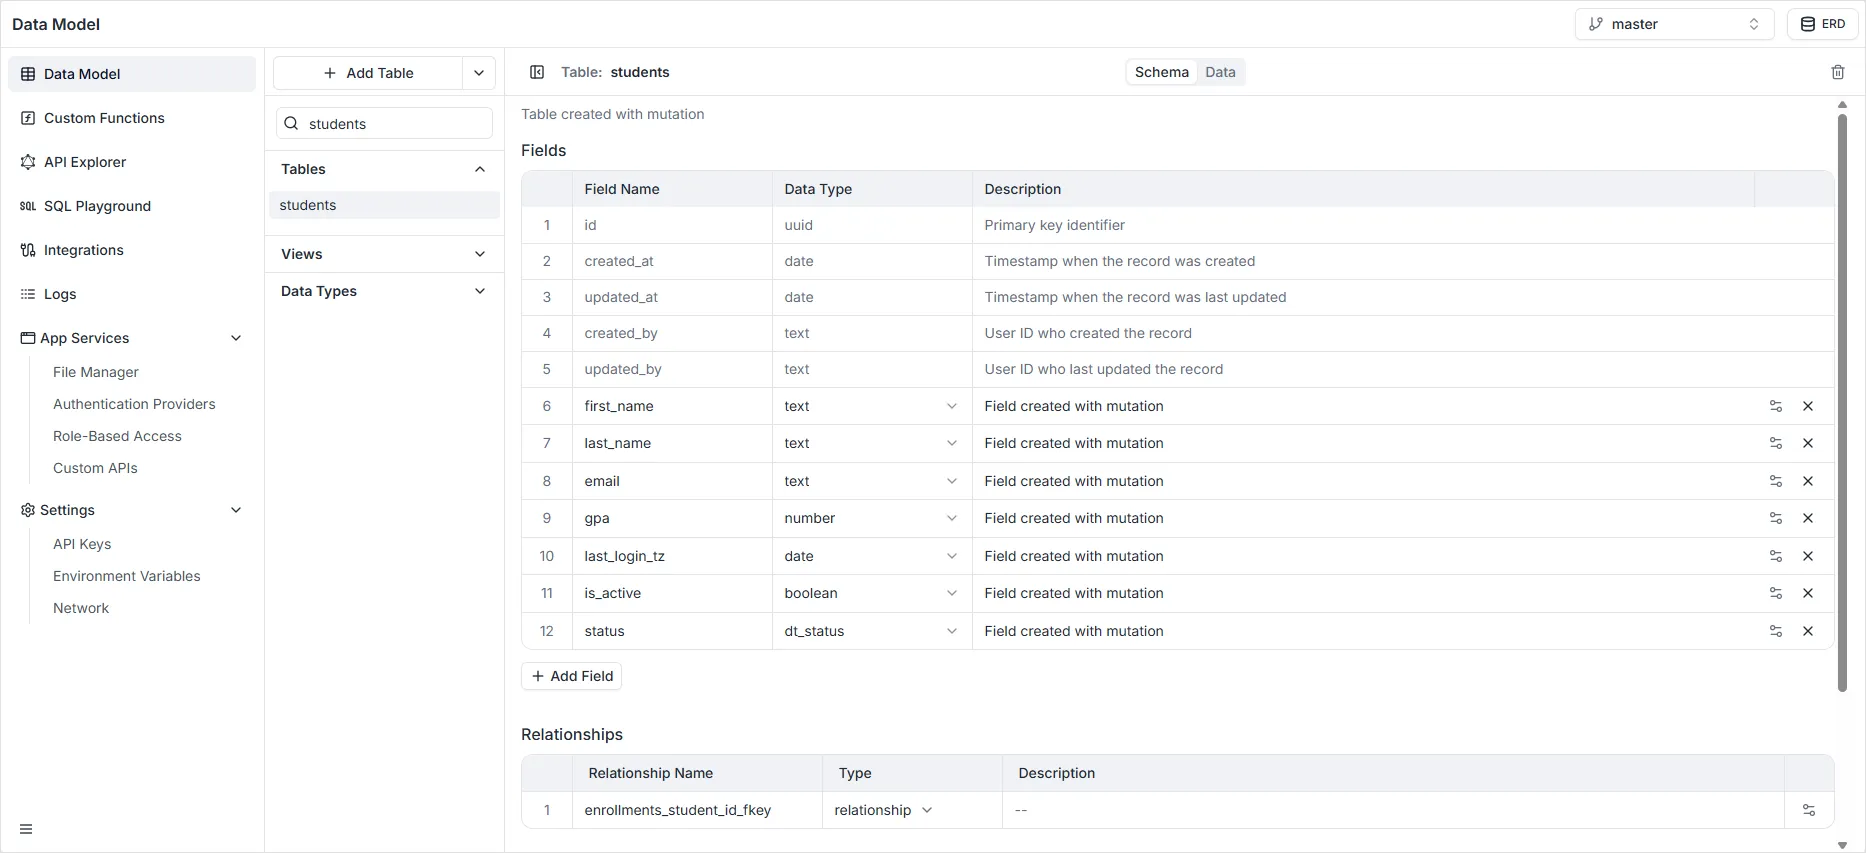
Task: Click the hamburger menu icon at bottom left
Action: click(x=26, y=829)
